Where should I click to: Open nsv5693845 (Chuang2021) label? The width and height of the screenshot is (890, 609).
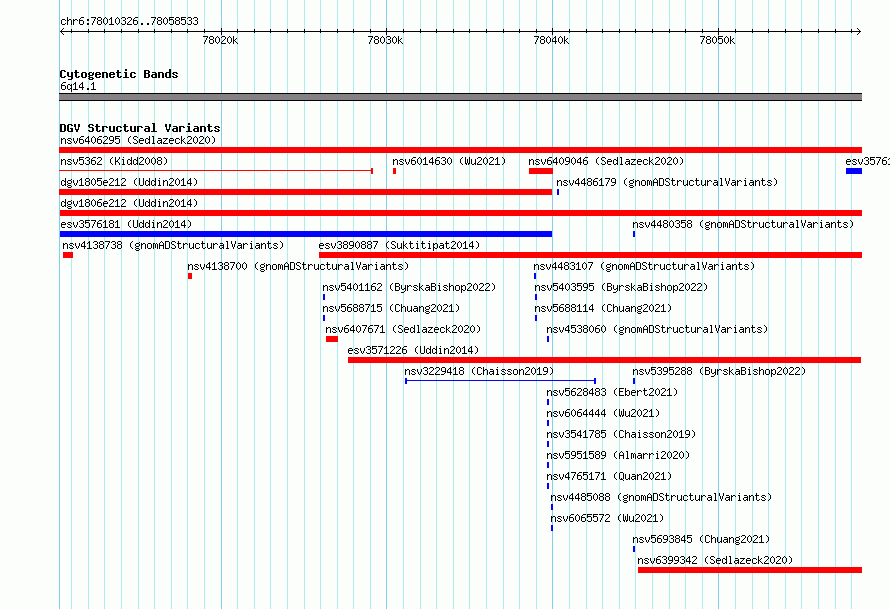pyautogui.click(x=701, y=539)
